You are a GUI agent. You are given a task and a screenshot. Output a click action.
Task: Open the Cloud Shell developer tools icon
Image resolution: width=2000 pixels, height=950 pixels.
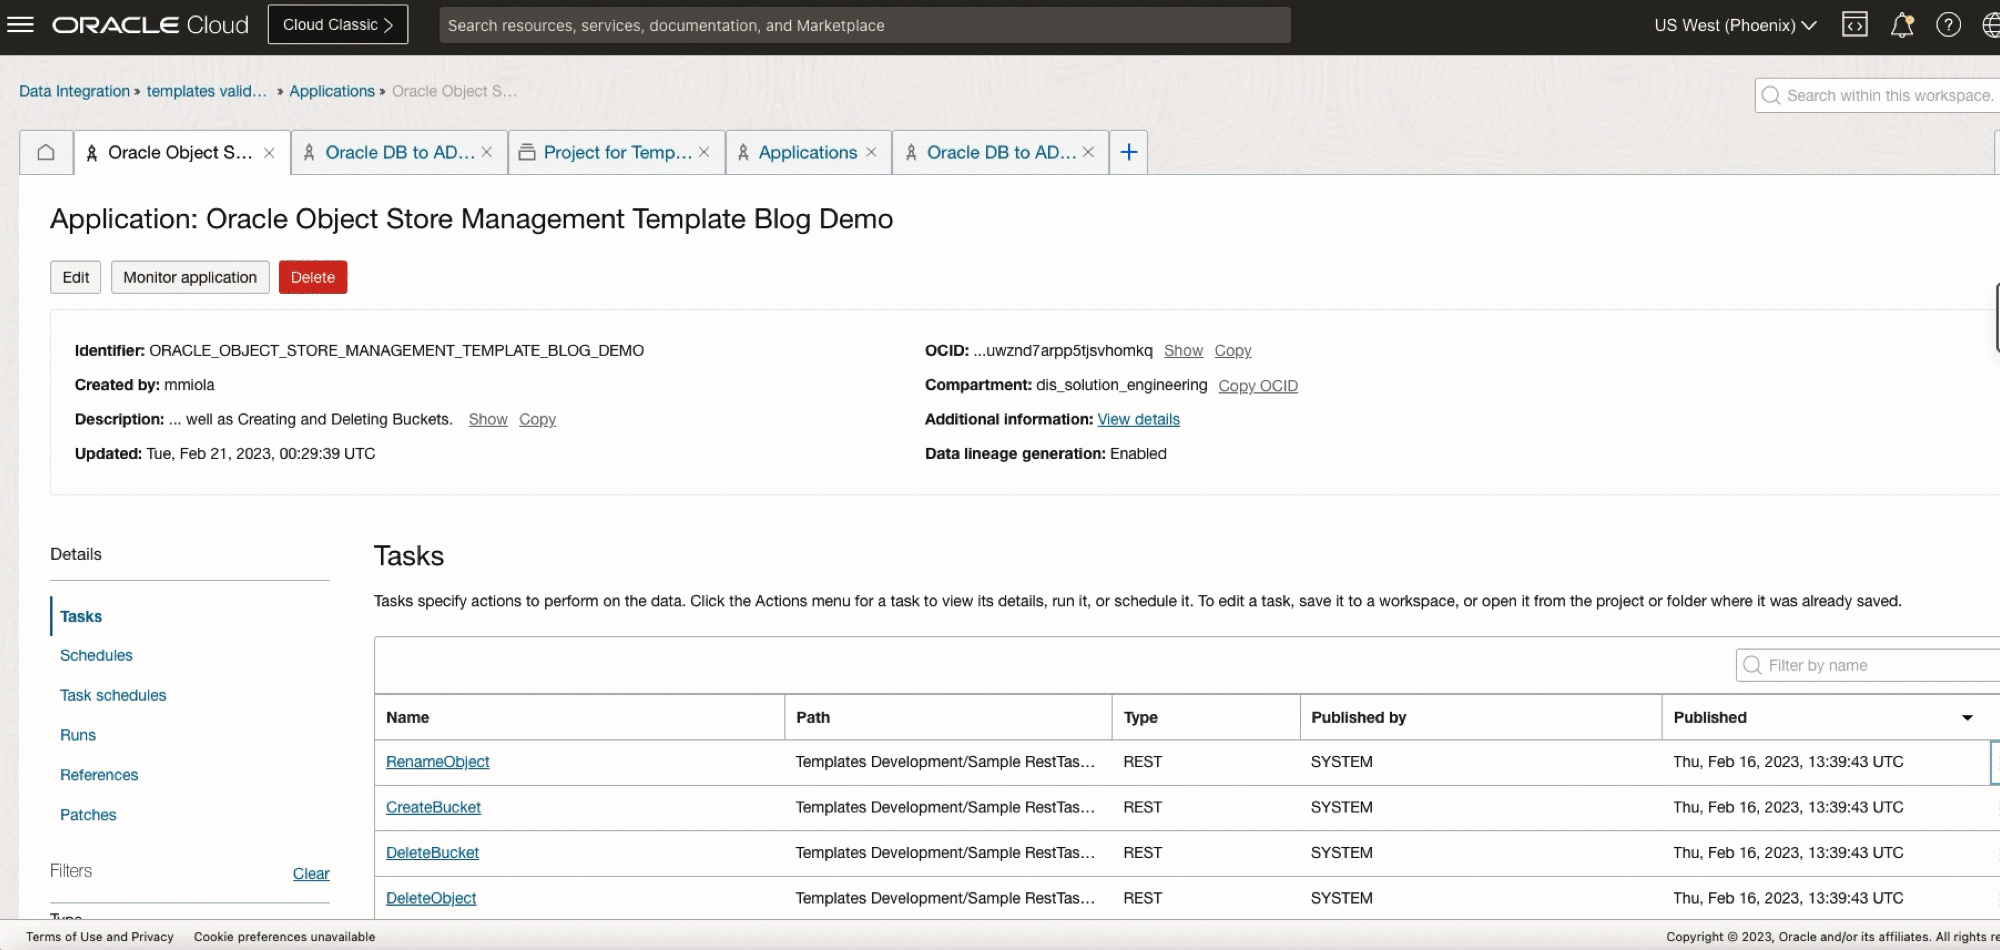pyautogui.click(x=1854, y=25)
